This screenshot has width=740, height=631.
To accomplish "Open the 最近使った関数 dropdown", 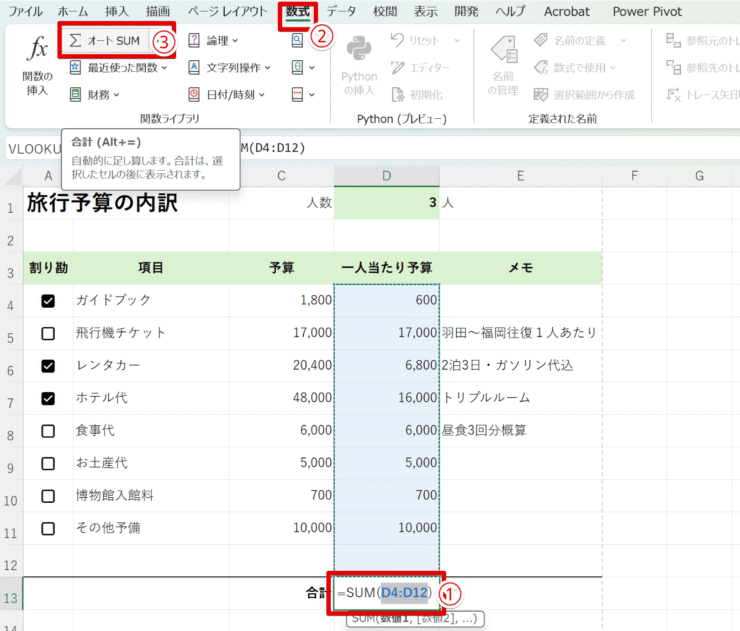I will coord(118,68).
